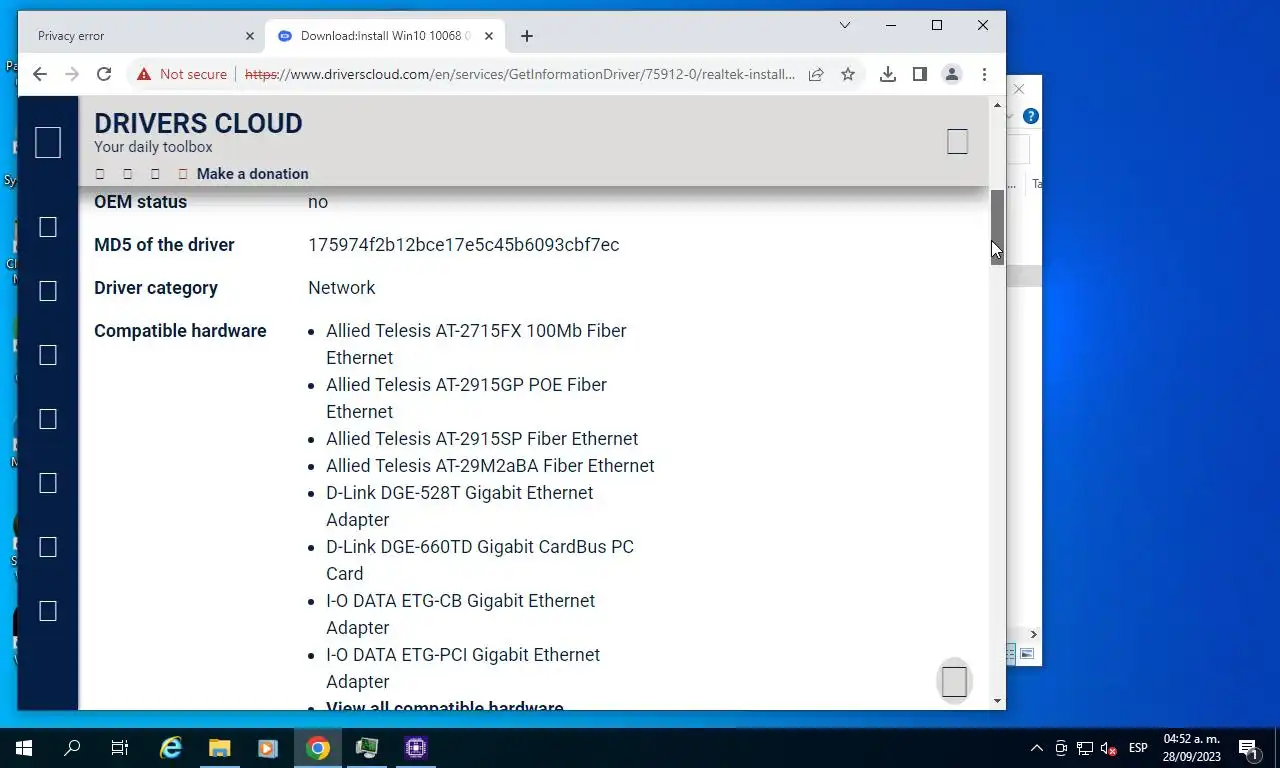Open the Chrome downloads icon
The width and height of the screenshot is (1280, 768).
[x=887, y=74]
